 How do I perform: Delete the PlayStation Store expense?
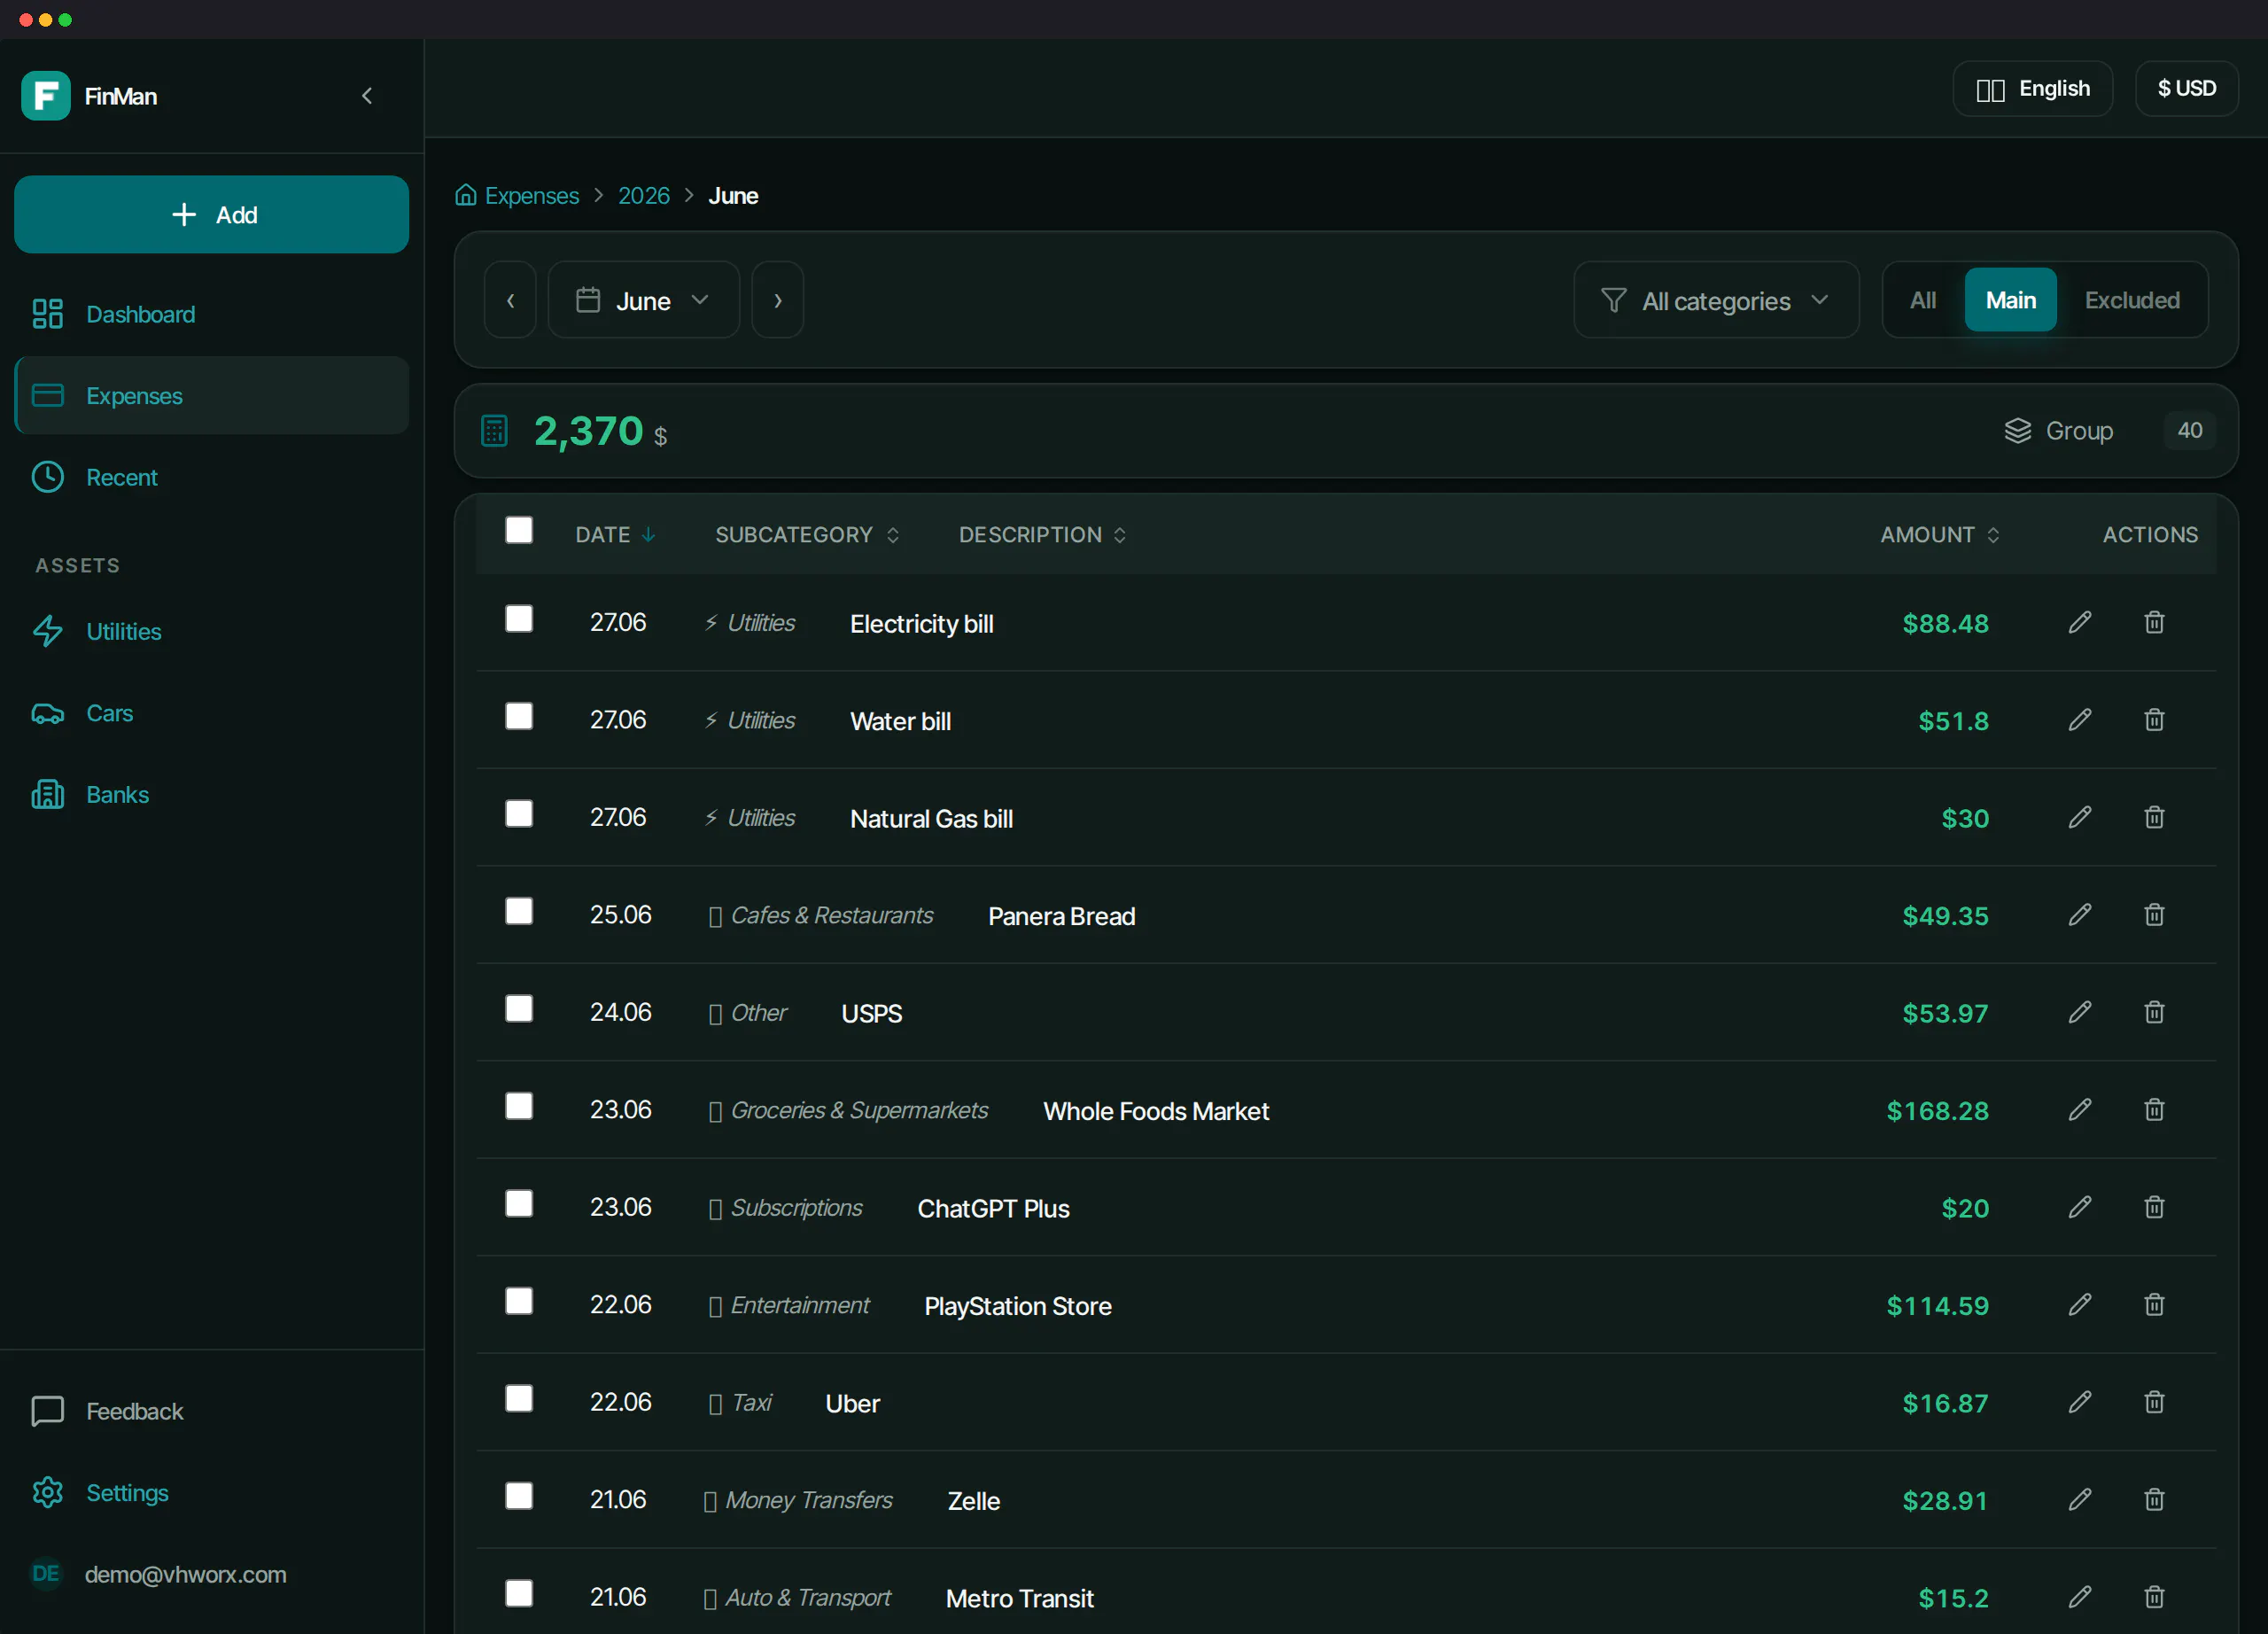(2154, 1304)
